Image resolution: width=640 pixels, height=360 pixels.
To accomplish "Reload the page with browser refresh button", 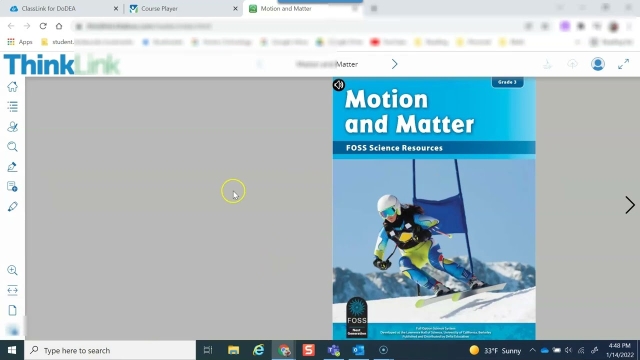I will (43, 26).
